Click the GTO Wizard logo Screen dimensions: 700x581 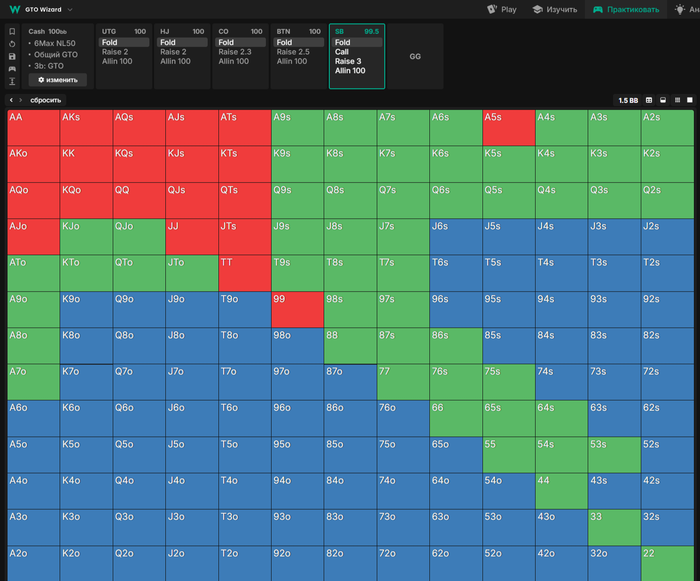click(15, 9)
